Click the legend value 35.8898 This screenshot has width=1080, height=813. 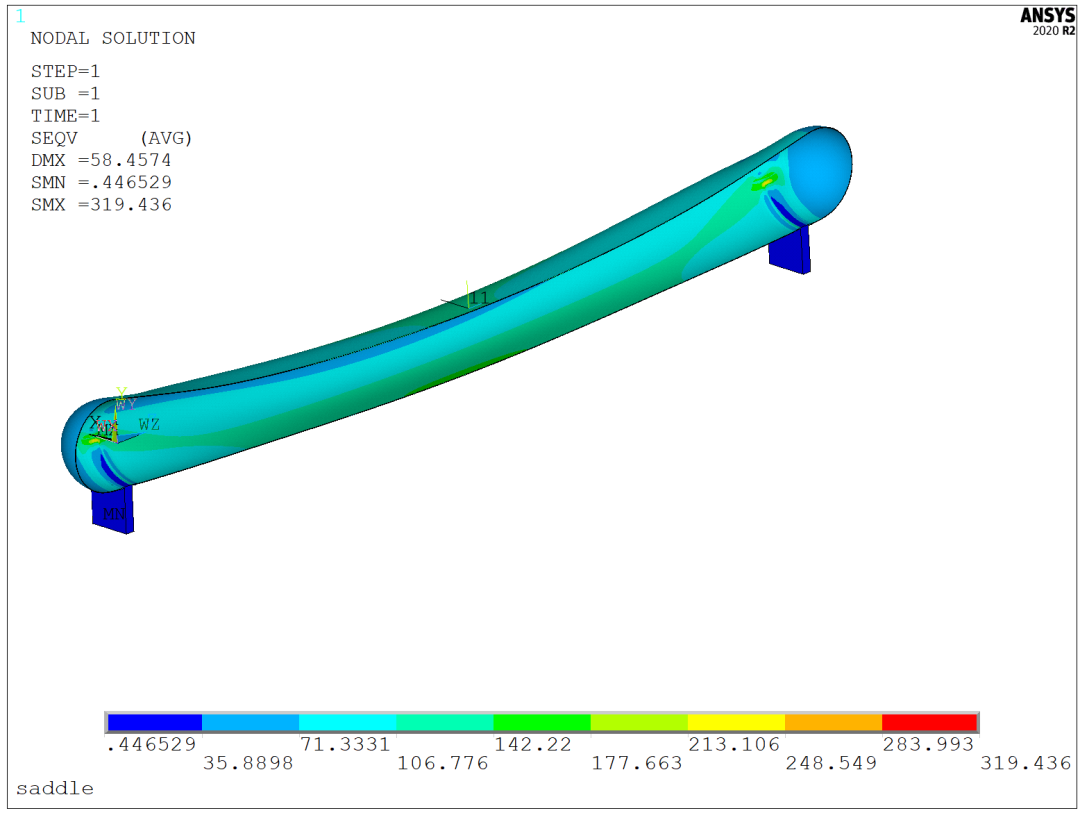pos(248,763)
